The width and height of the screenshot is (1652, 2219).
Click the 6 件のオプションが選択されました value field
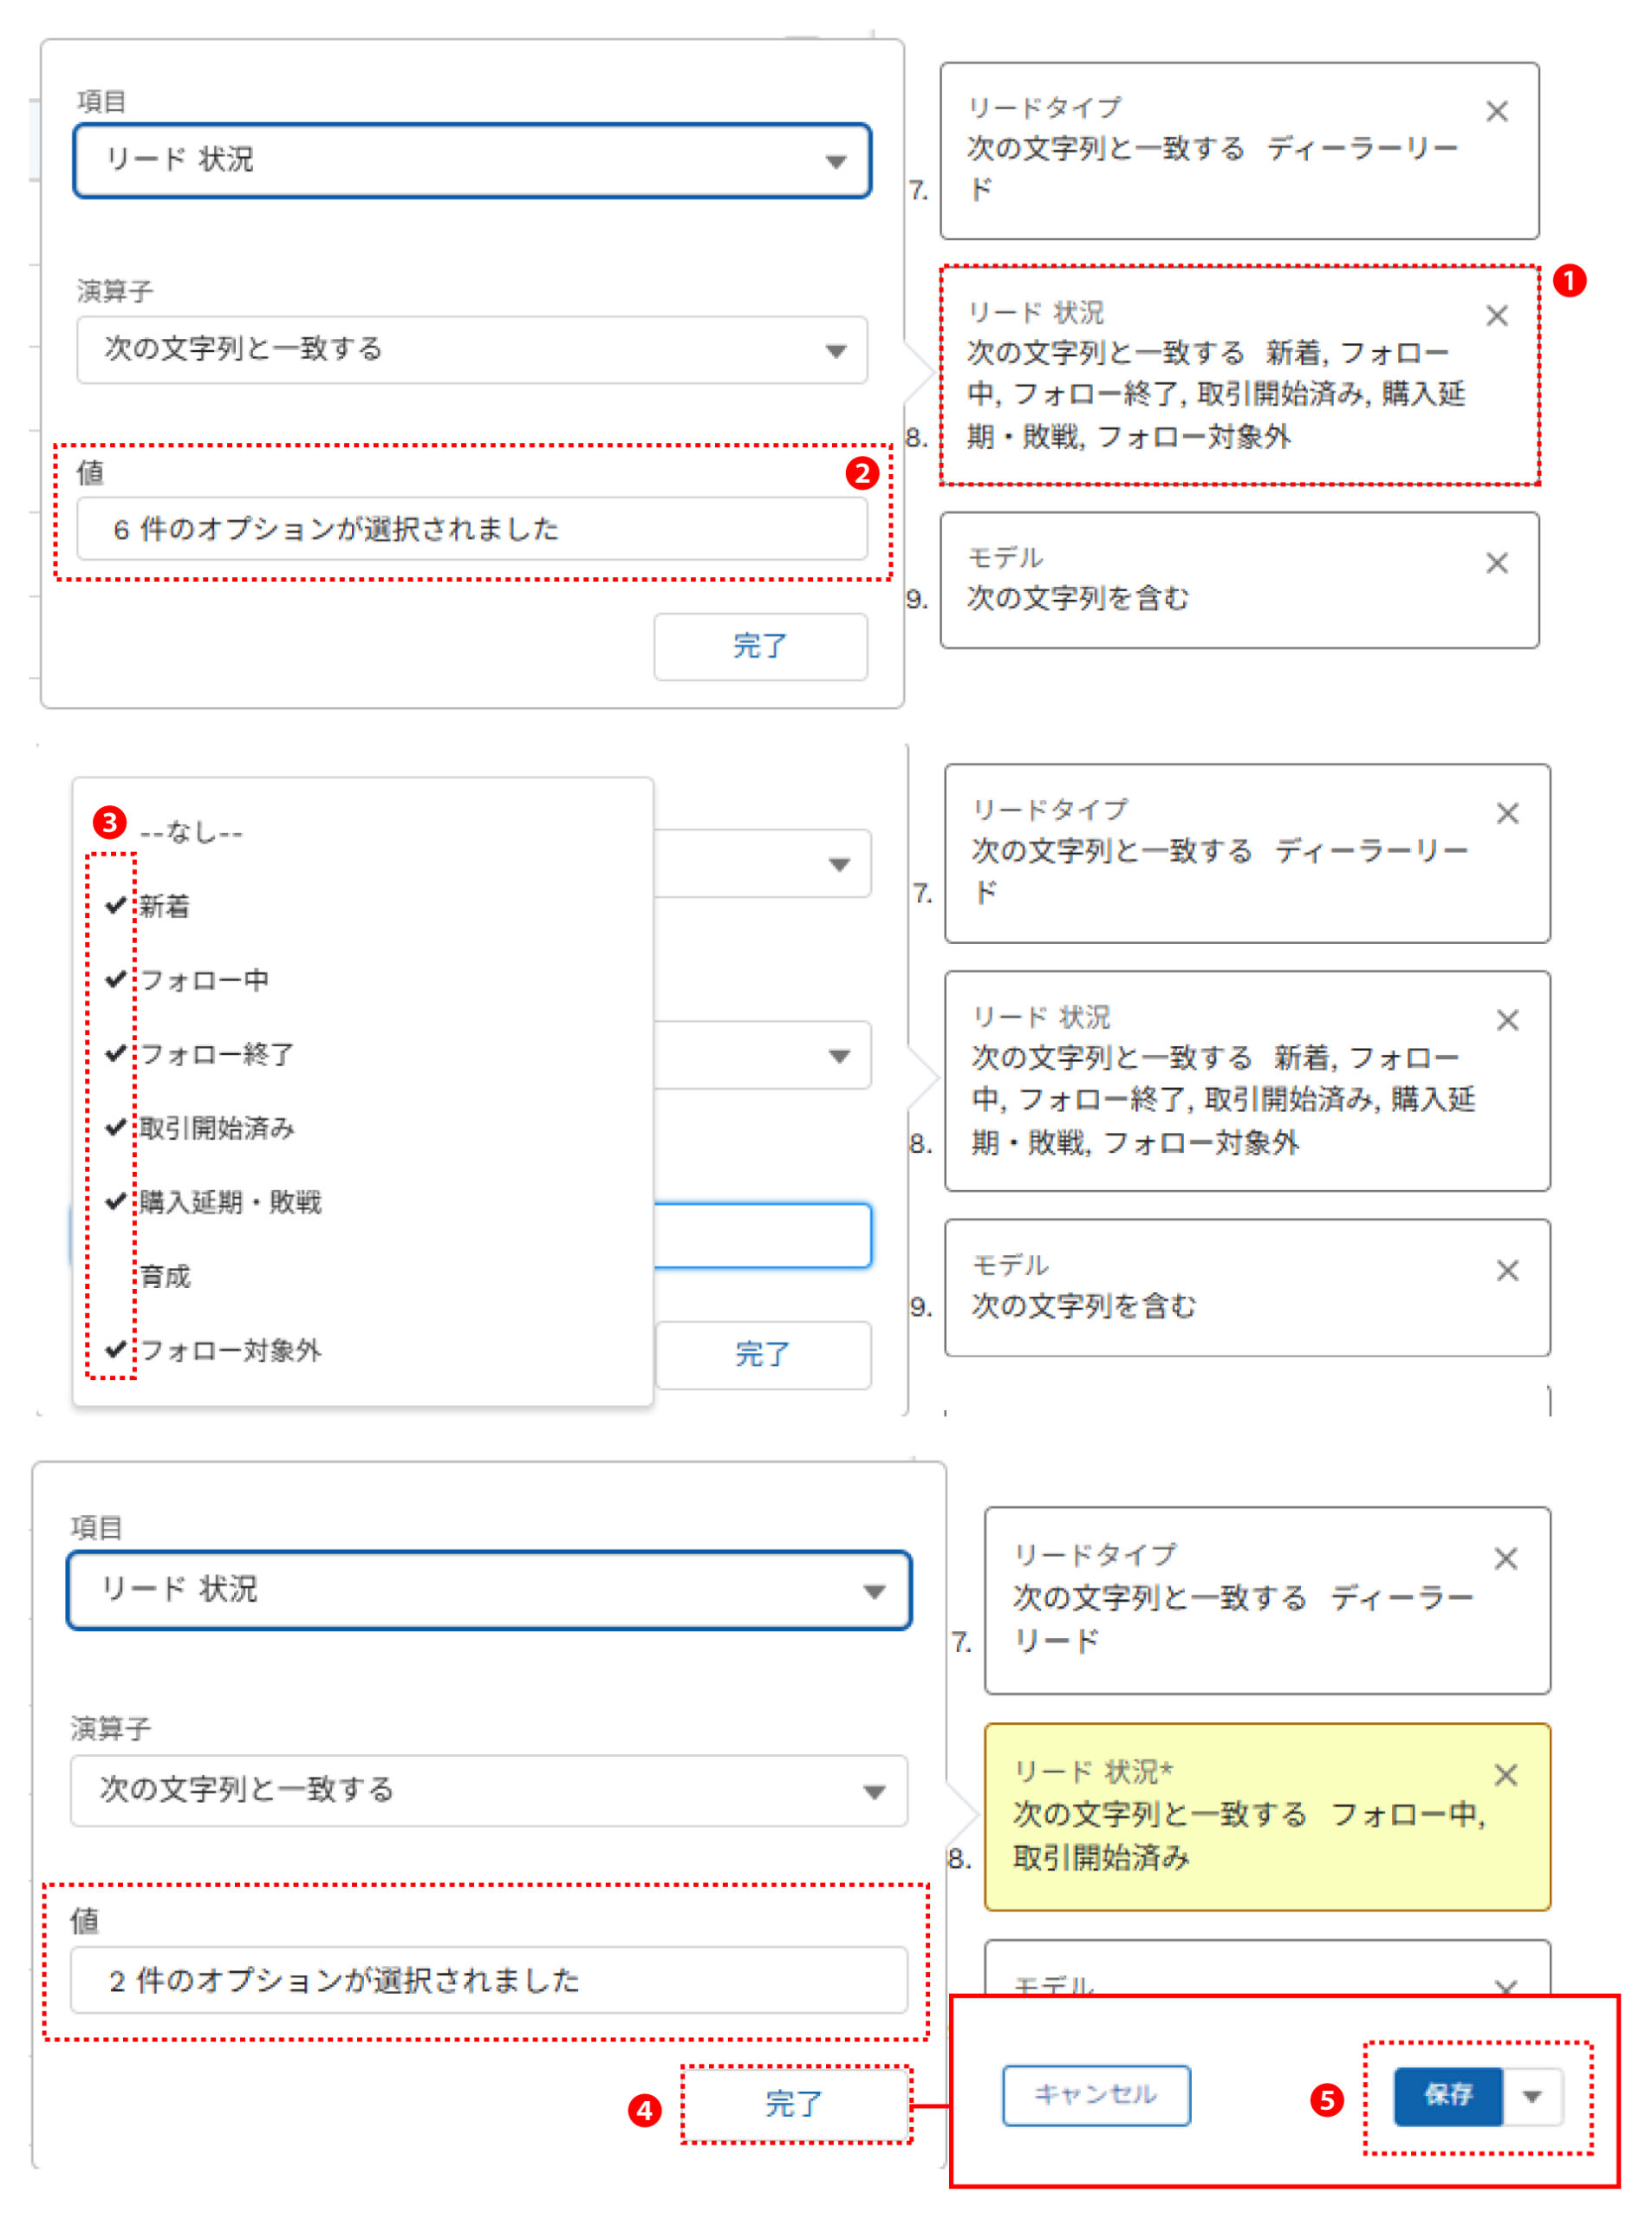[472, 529]
